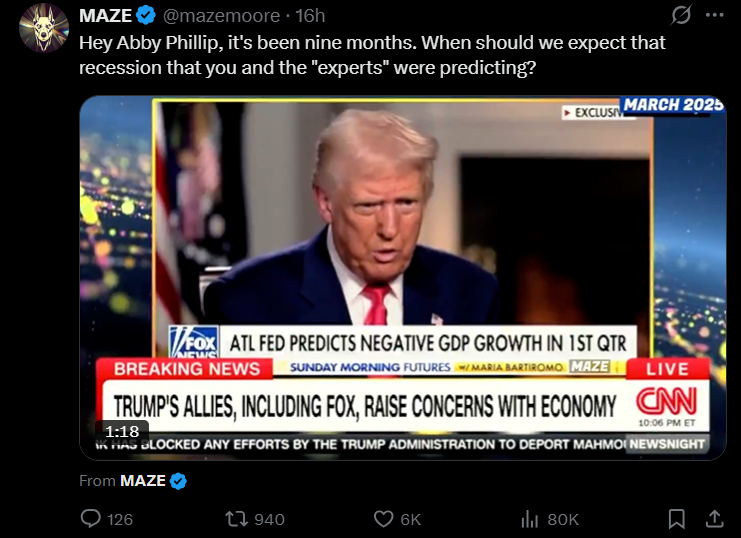Screen dimensions: 741x538
Task: View analytics via the bar chart icon
Action: coord(530,519)
